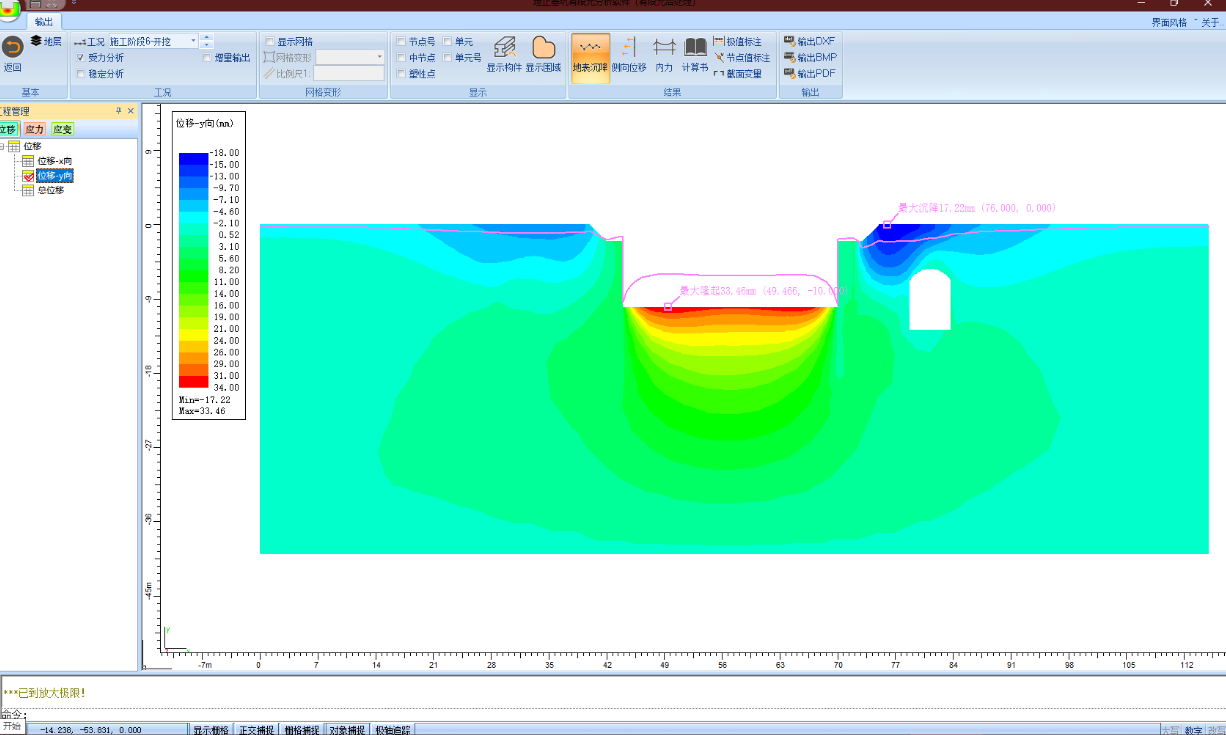This screenshot has width=1226, height=735.
Task: Switch to the 应力 stress tab
Action: (x=34, y=129)
